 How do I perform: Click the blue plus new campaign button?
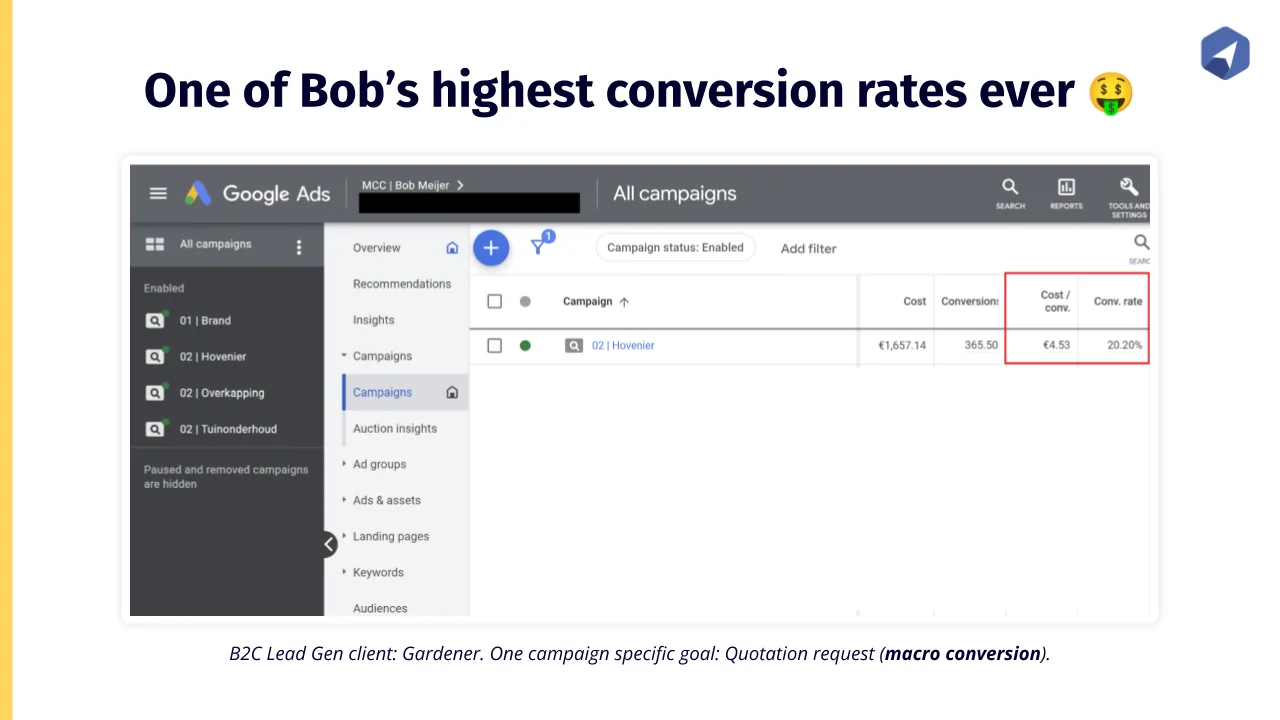click(491, 248)
